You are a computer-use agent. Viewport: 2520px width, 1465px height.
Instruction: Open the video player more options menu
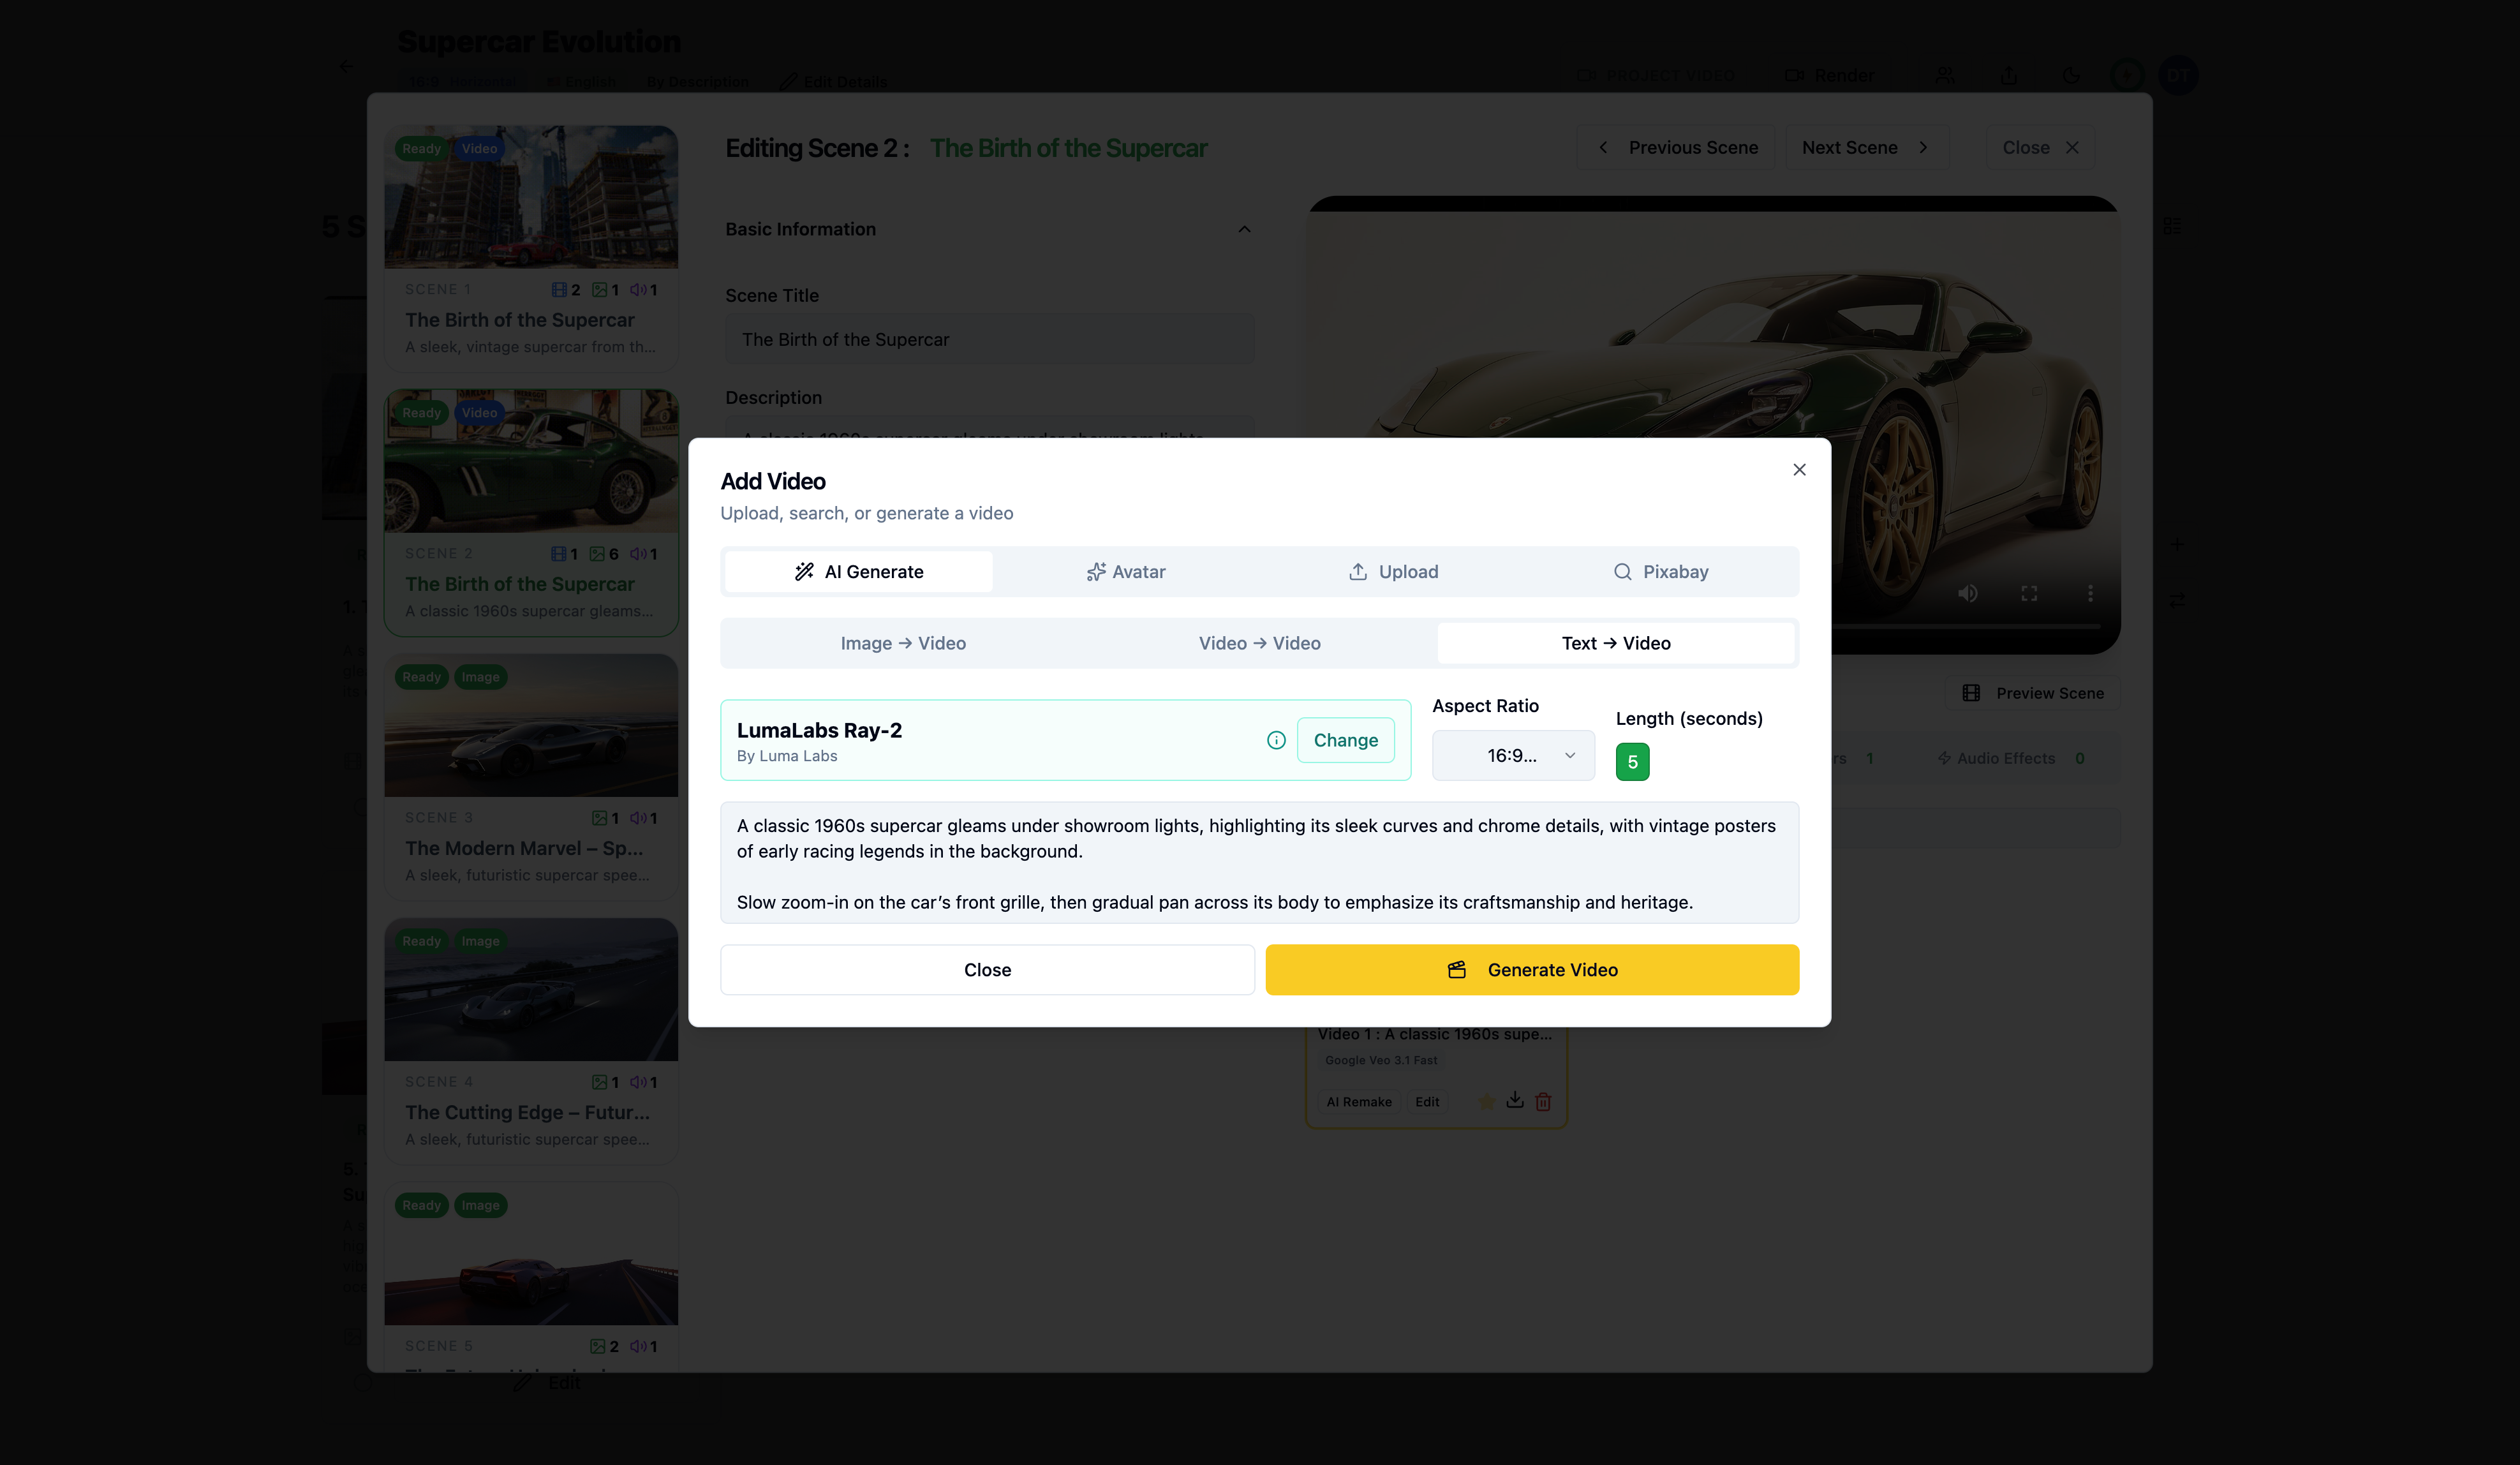pyautogui.click(x=2090, y=593)
